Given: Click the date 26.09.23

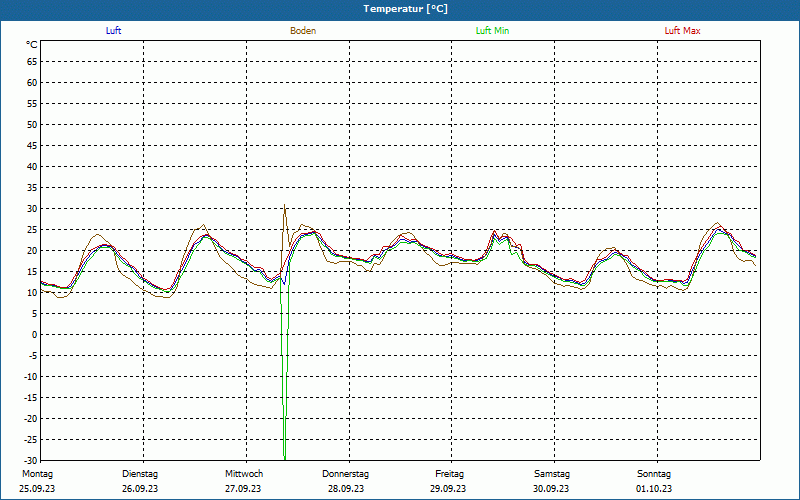Looking at the screenshot, I should pos(140,489).
